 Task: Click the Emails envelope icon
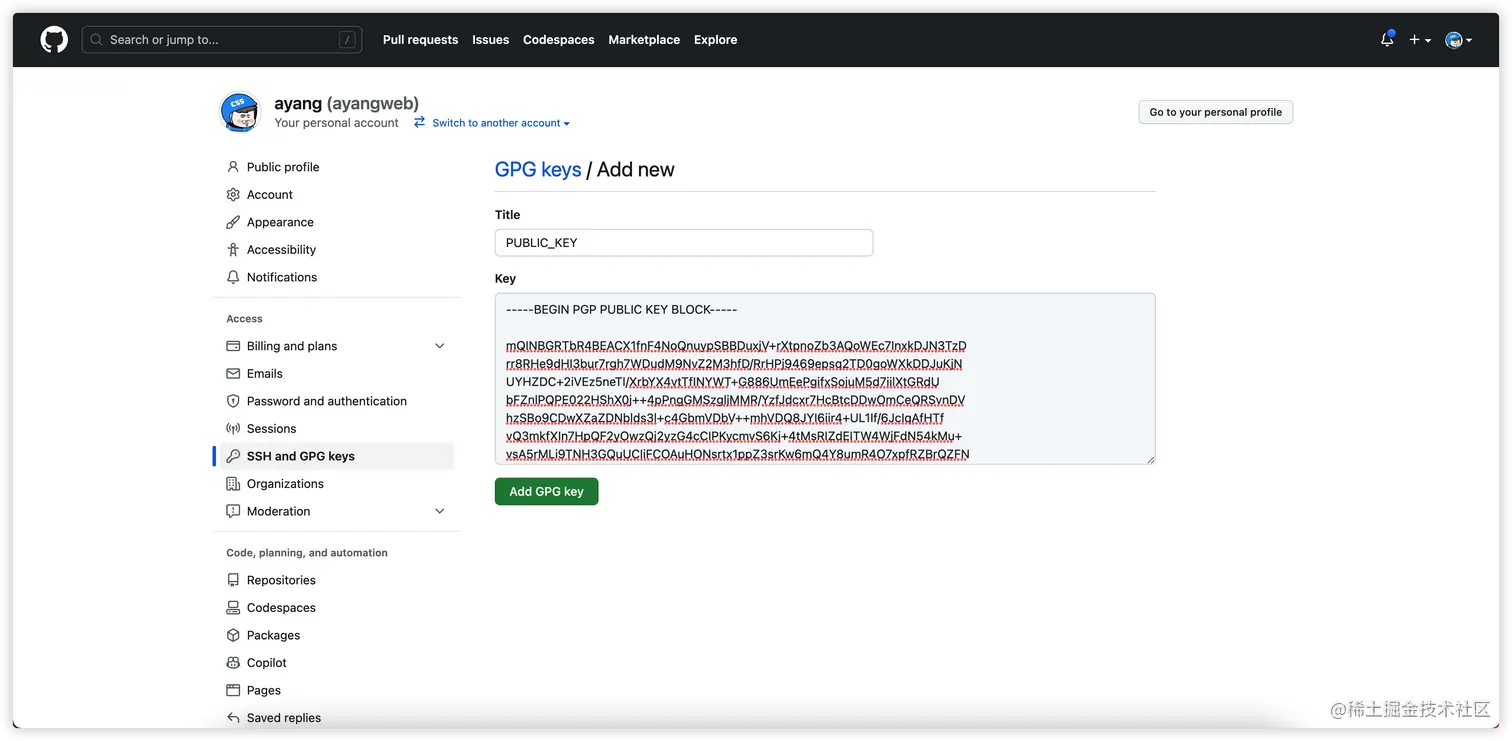tap(233, 374)
